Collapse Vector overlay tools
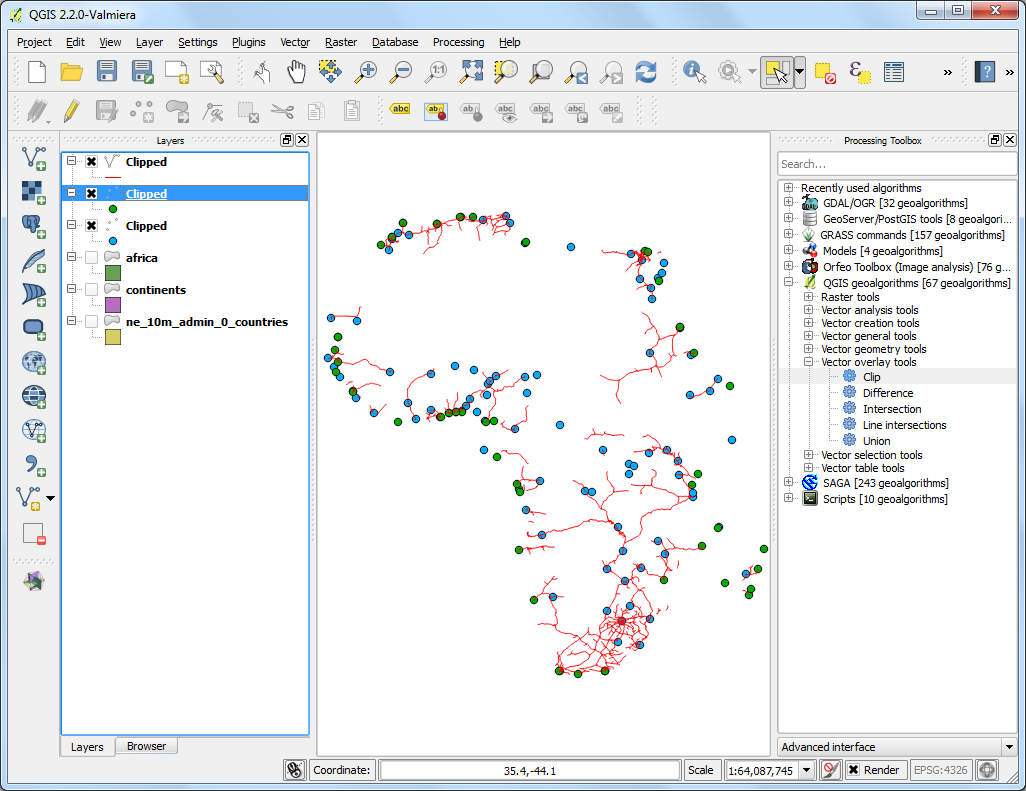The image size is (1026, 791). [809, 362]
